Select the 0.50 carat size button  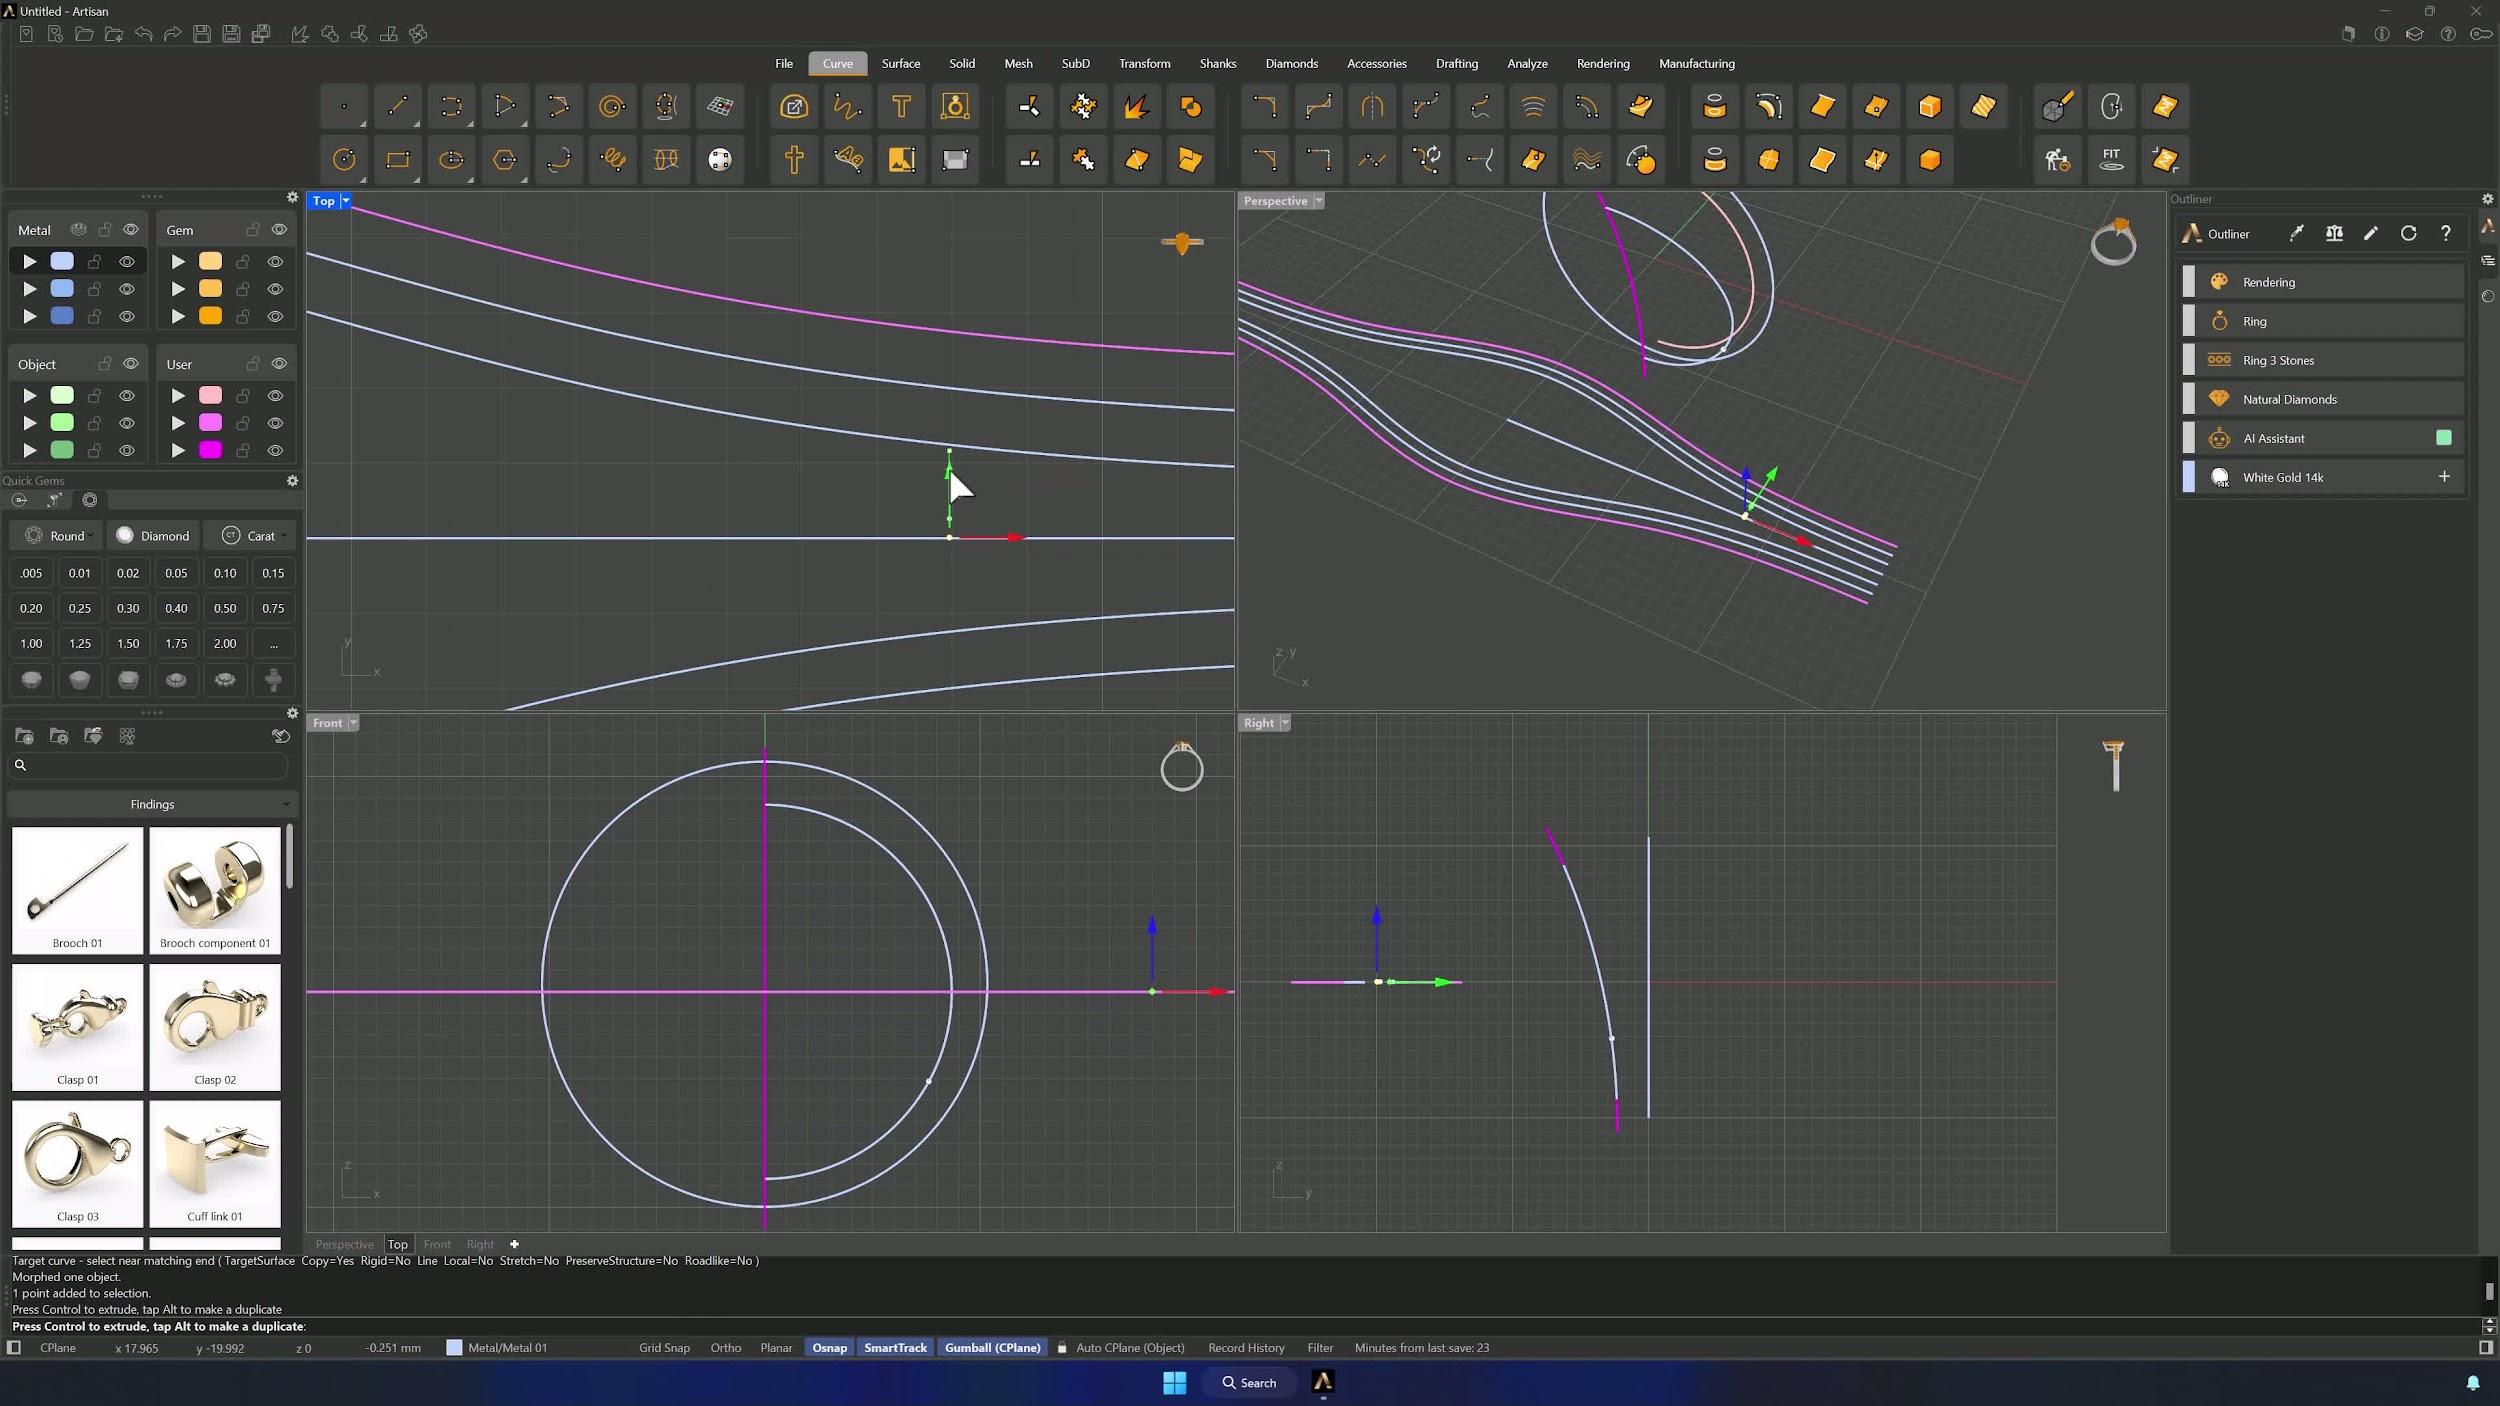coord(225,608)
